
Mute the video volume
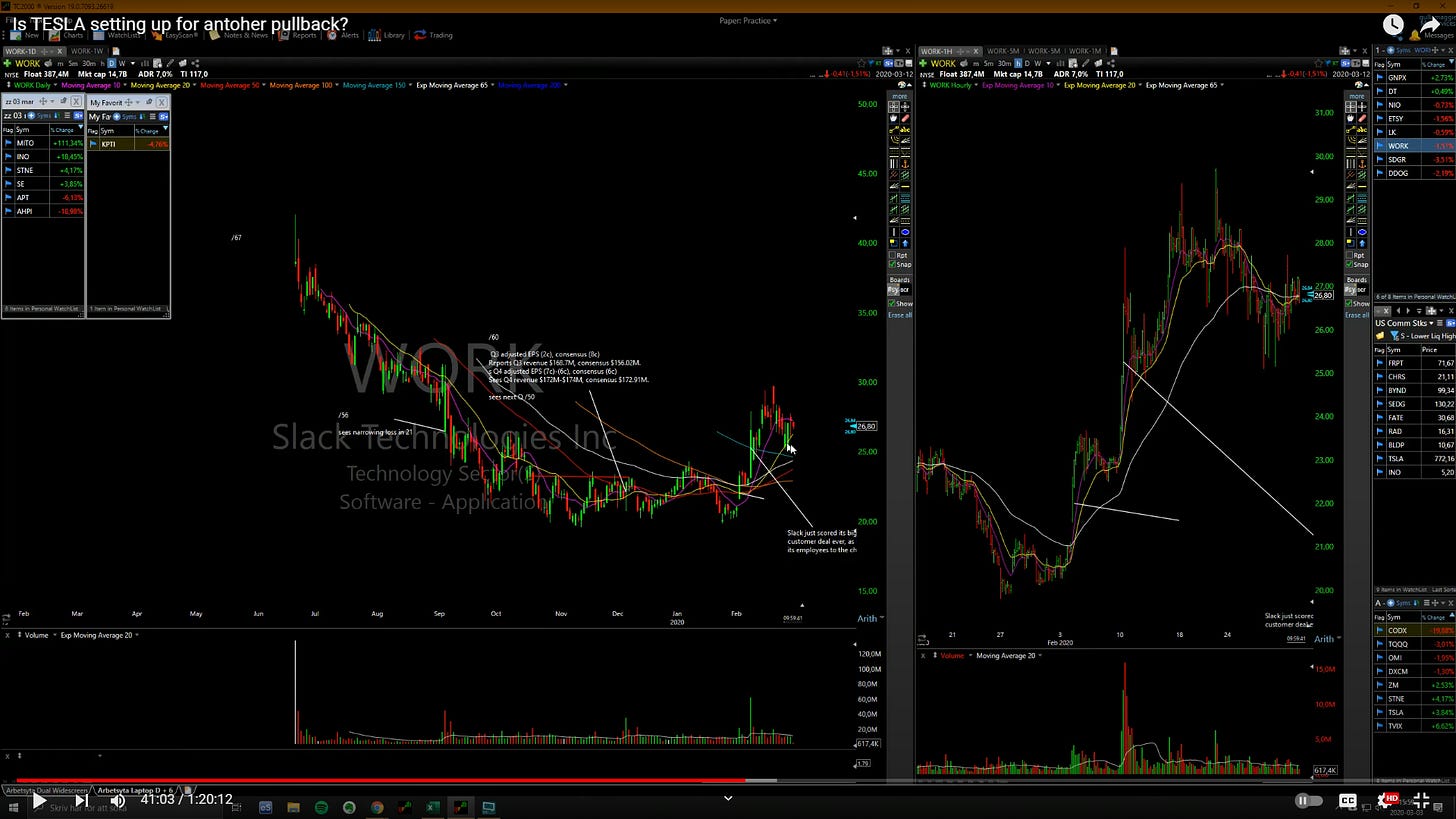click(x=117, y=800)
